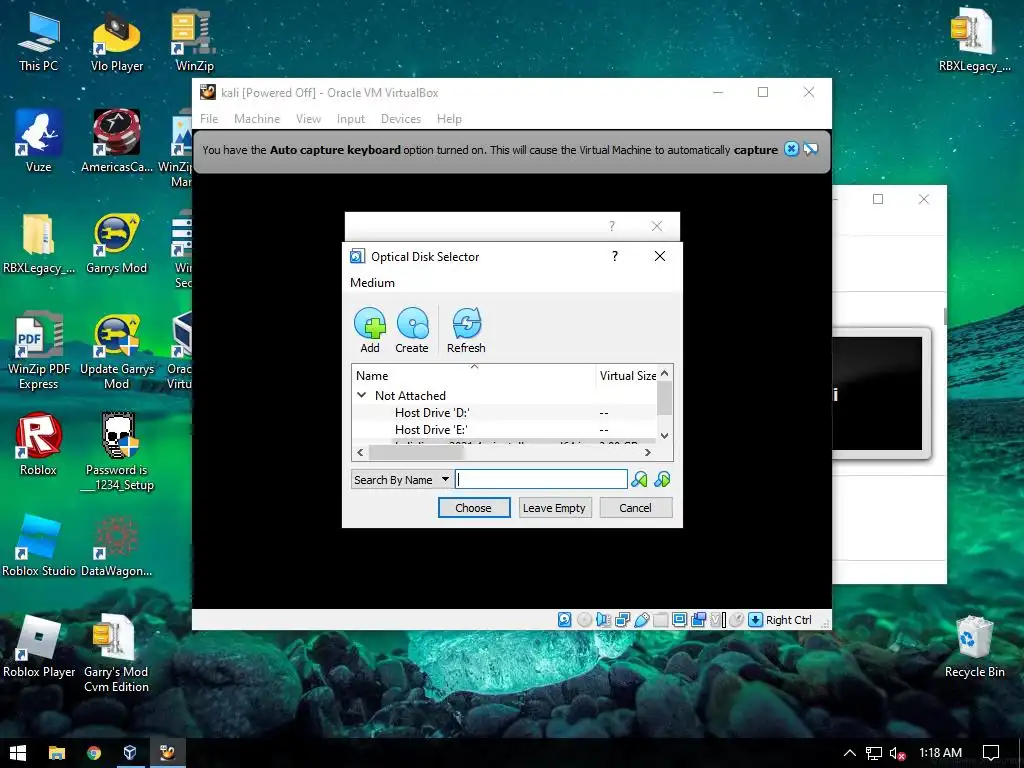The height and width of the screenshot is (768, 1024).
Task: Click the network status bar indicator
Action: (x=622, y=620)
